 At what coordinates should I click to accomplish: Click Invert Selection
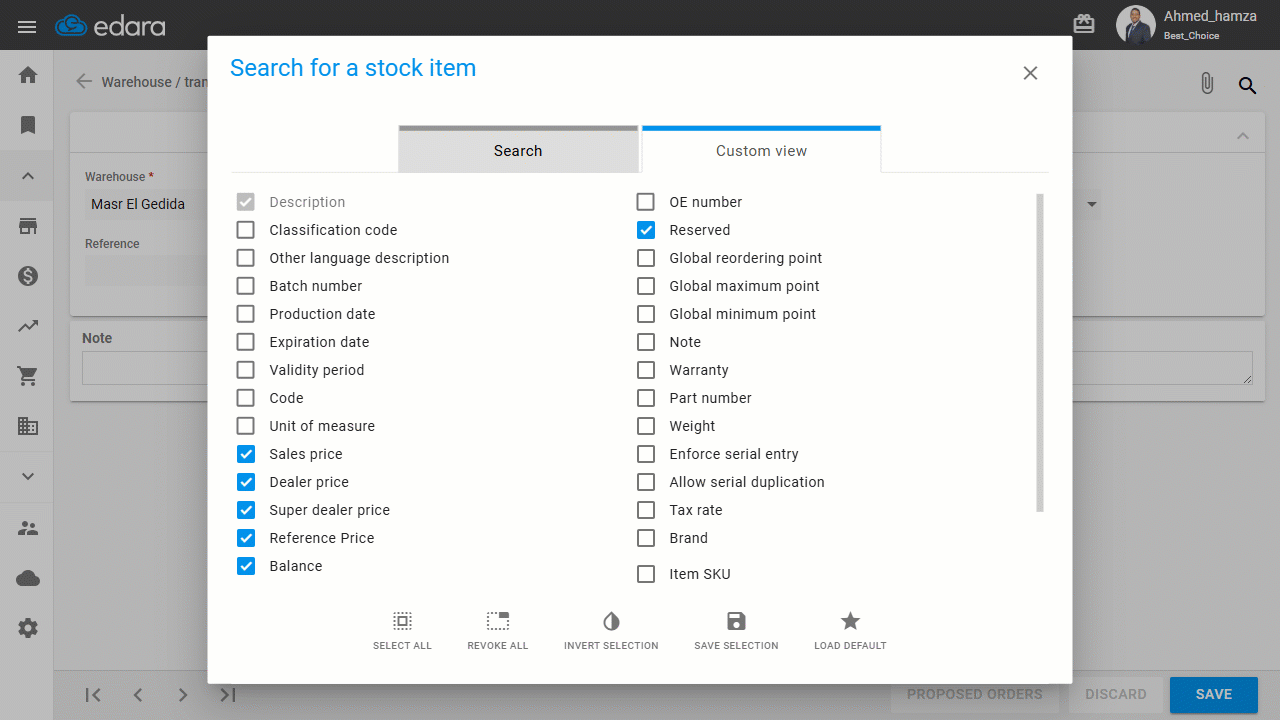(611, 631)
